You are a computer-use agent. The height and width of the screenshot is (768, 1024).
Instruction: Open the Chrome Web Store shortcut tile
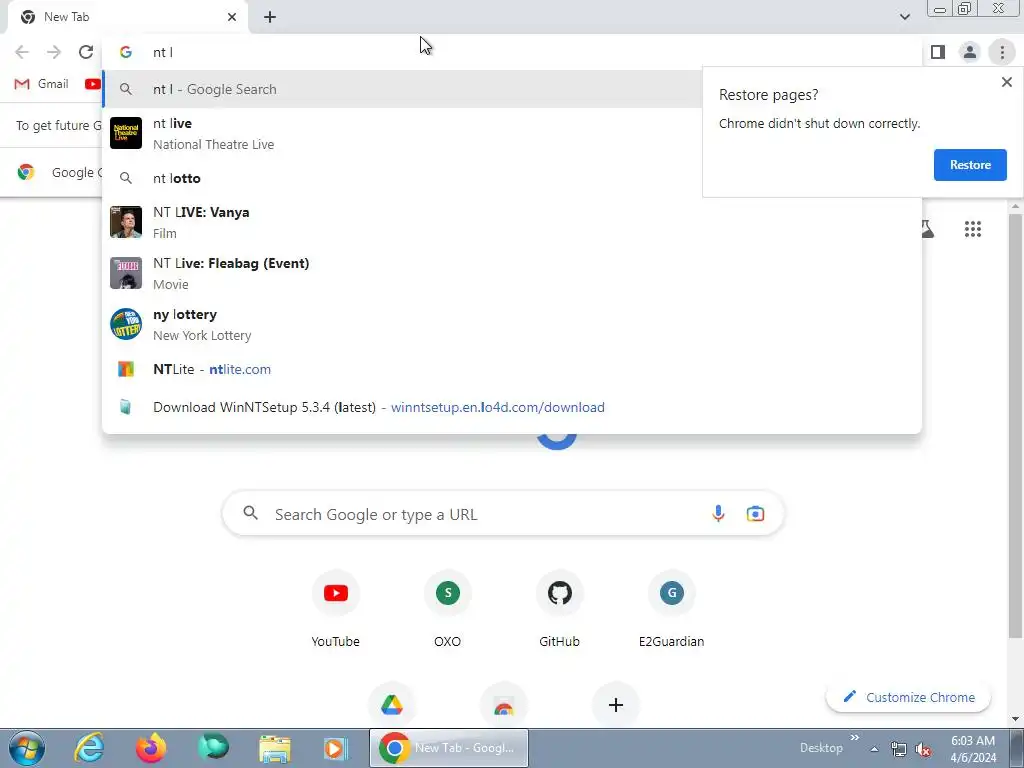tap(504, 705)
